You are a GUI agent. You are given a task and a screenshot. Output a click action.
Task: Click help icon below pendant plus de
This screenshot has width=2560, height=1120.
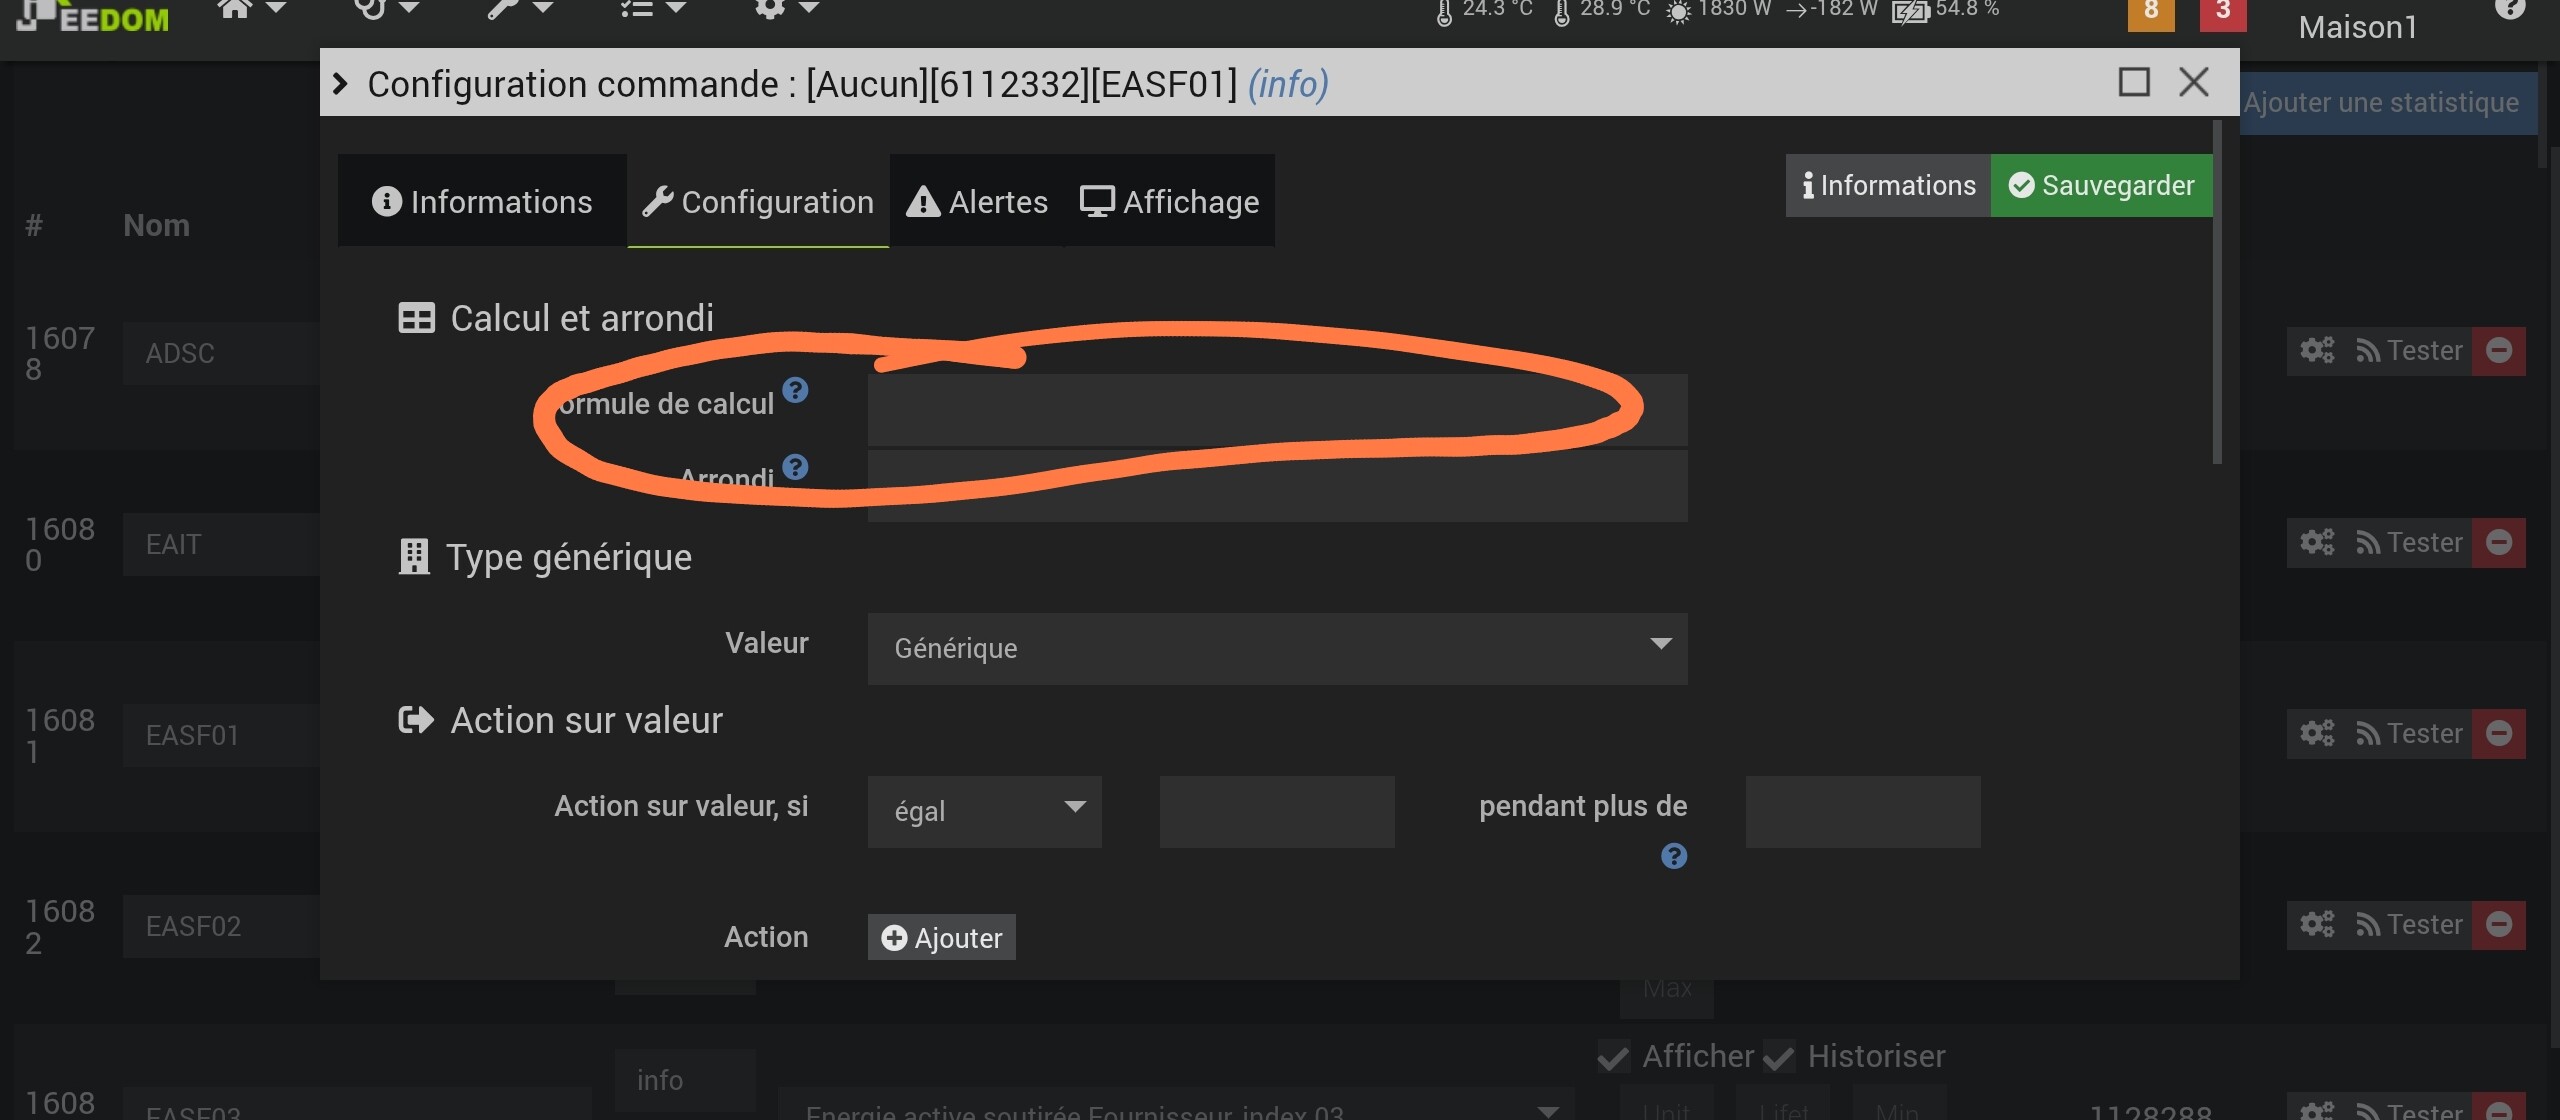coord(1673,856)
